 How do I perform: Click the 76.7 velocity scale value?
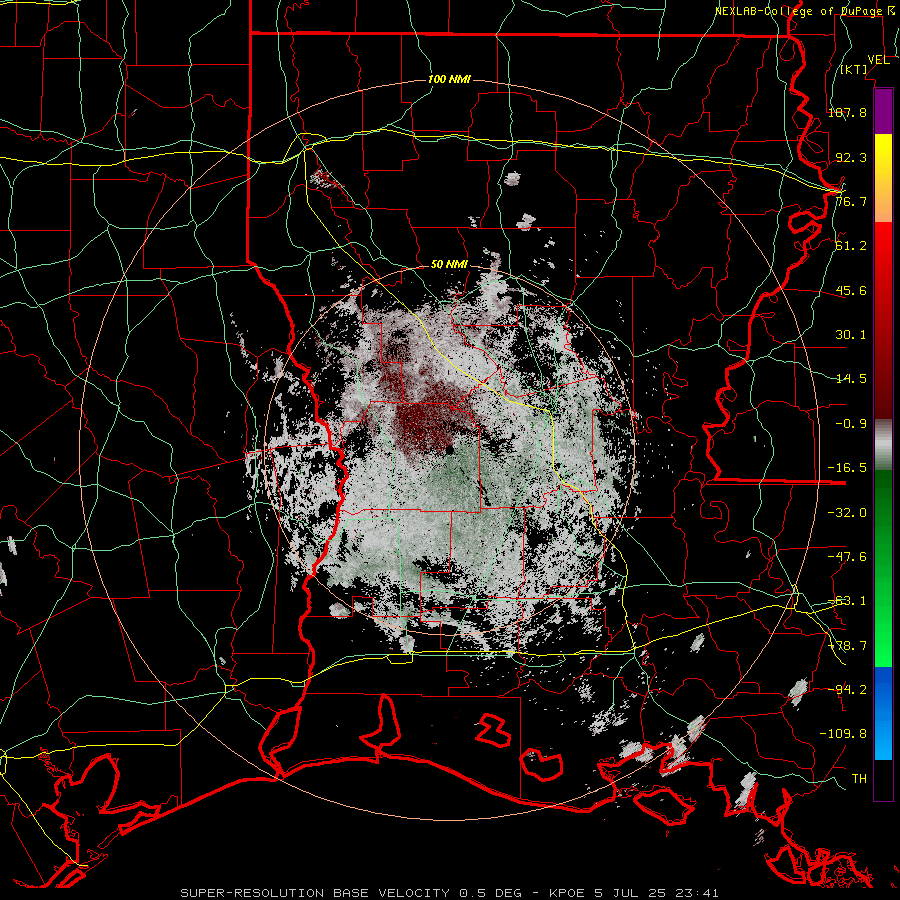click(x=851, y=201)
